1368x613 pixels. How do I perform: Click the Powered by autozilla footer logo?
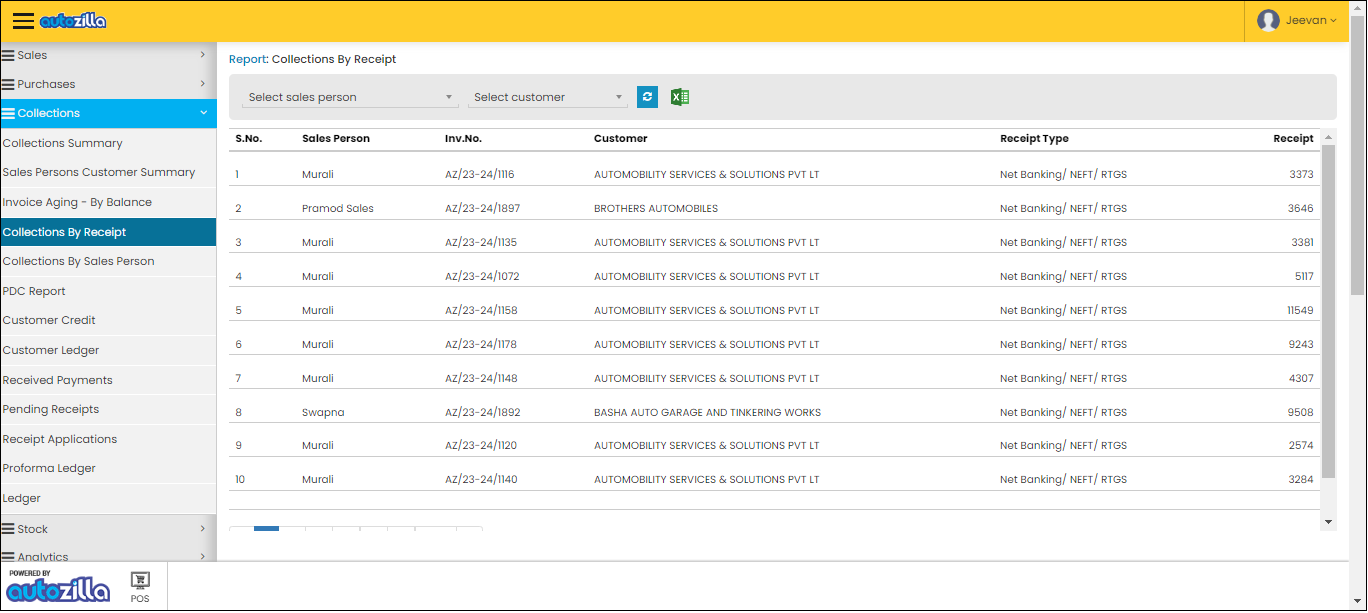coord(58,587)
